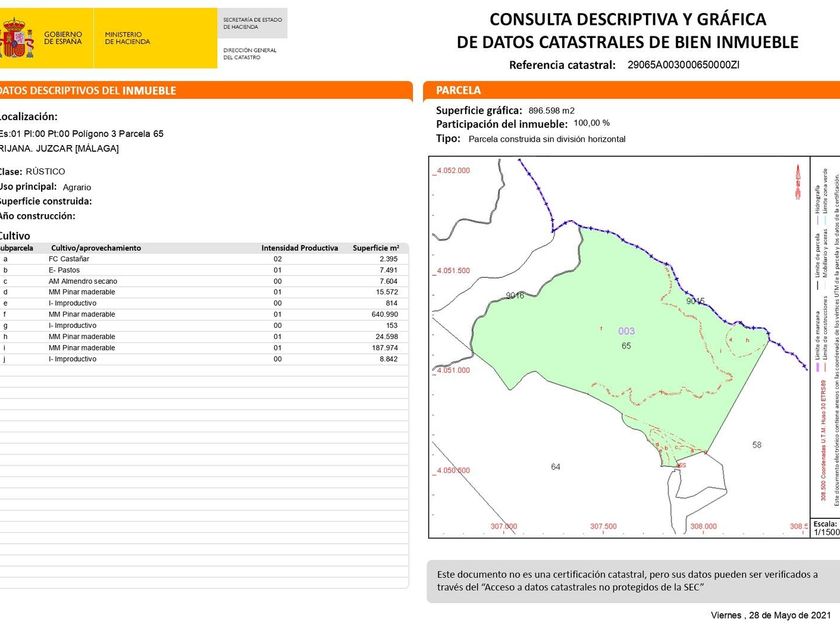The width and height of the screenshot is (840, 630).
Task: Click subparcel 'h' marker on the map
Action: 747,341
